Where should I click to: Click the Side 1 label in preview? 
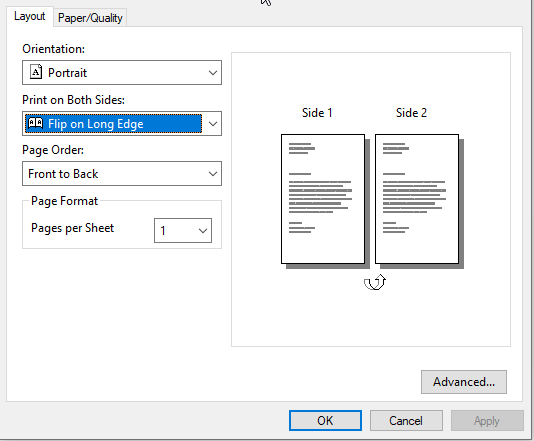point(317,113)
